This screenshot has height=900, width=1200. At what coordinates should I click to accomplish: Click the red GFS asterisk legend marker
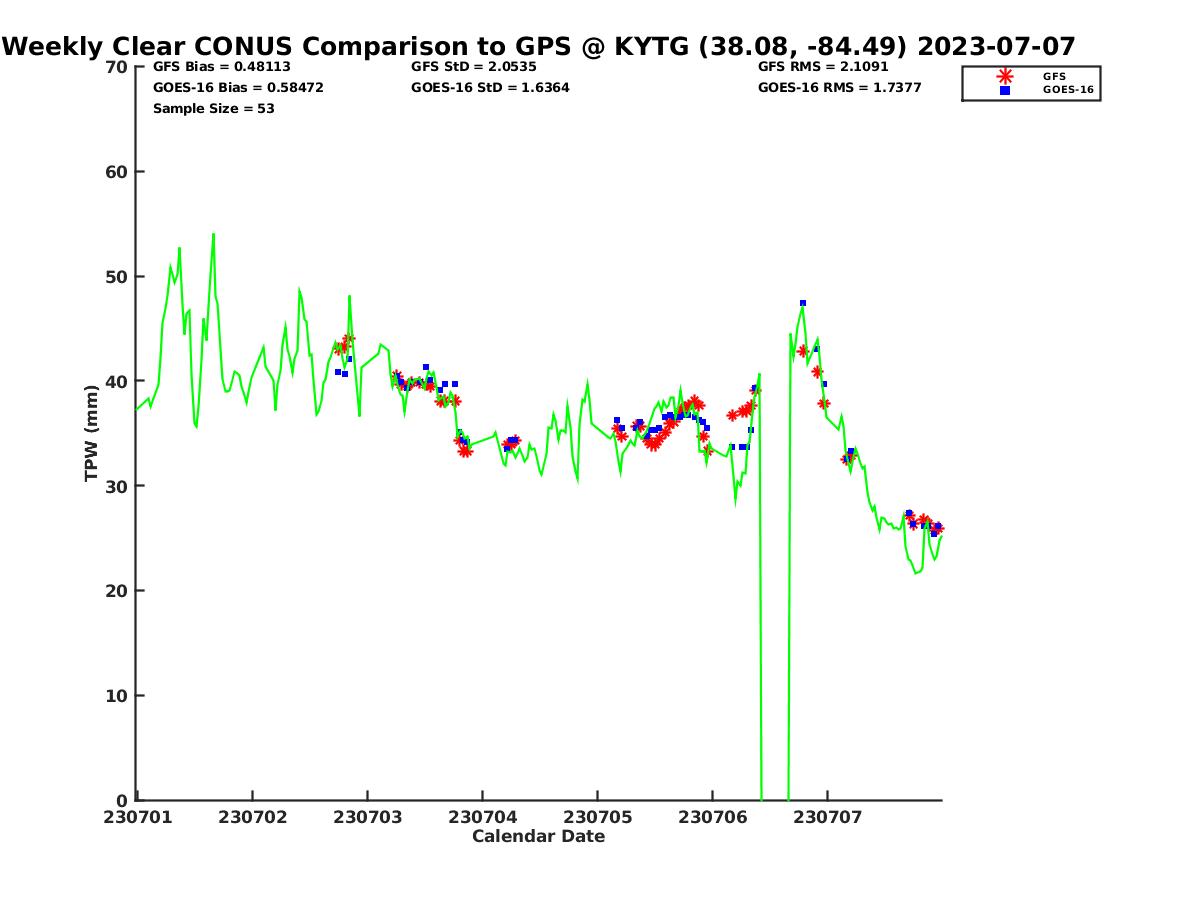click(x=1005, y=76)
